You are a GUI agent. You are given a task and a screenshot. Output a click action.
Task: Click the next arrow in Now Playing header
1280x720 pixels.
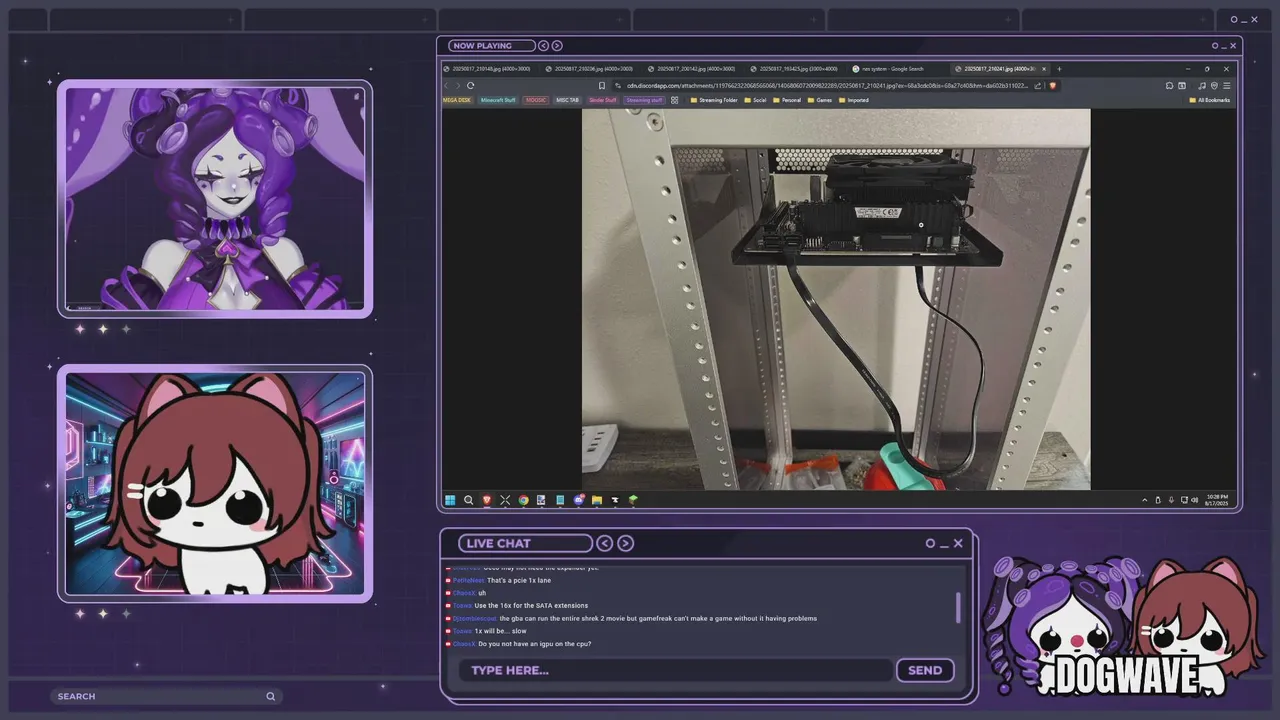point(557,45)
